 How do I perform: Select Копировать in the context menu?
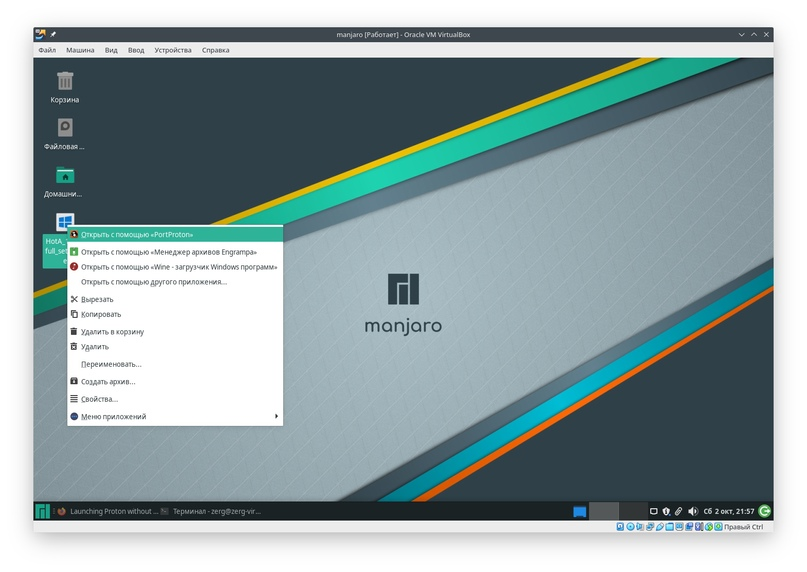click(x=175, y=314)
